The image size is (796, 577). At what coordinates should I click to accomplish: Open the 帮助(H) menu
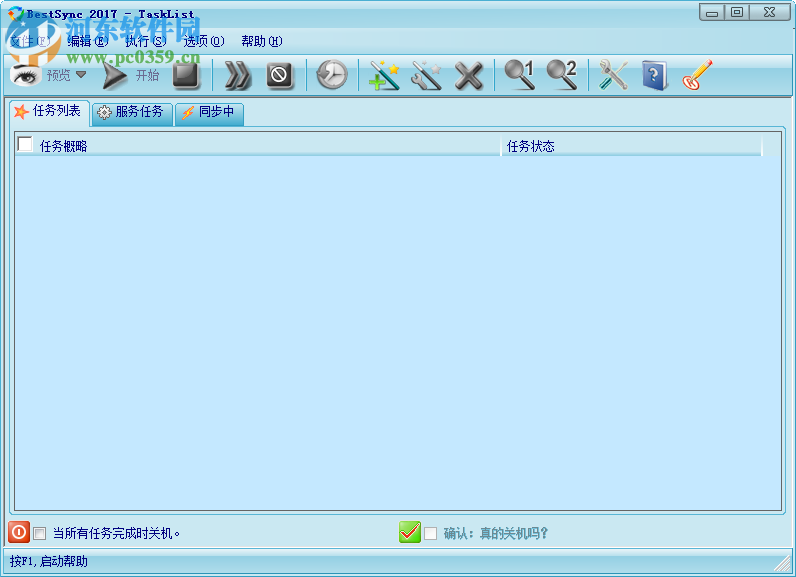(262, 41)
